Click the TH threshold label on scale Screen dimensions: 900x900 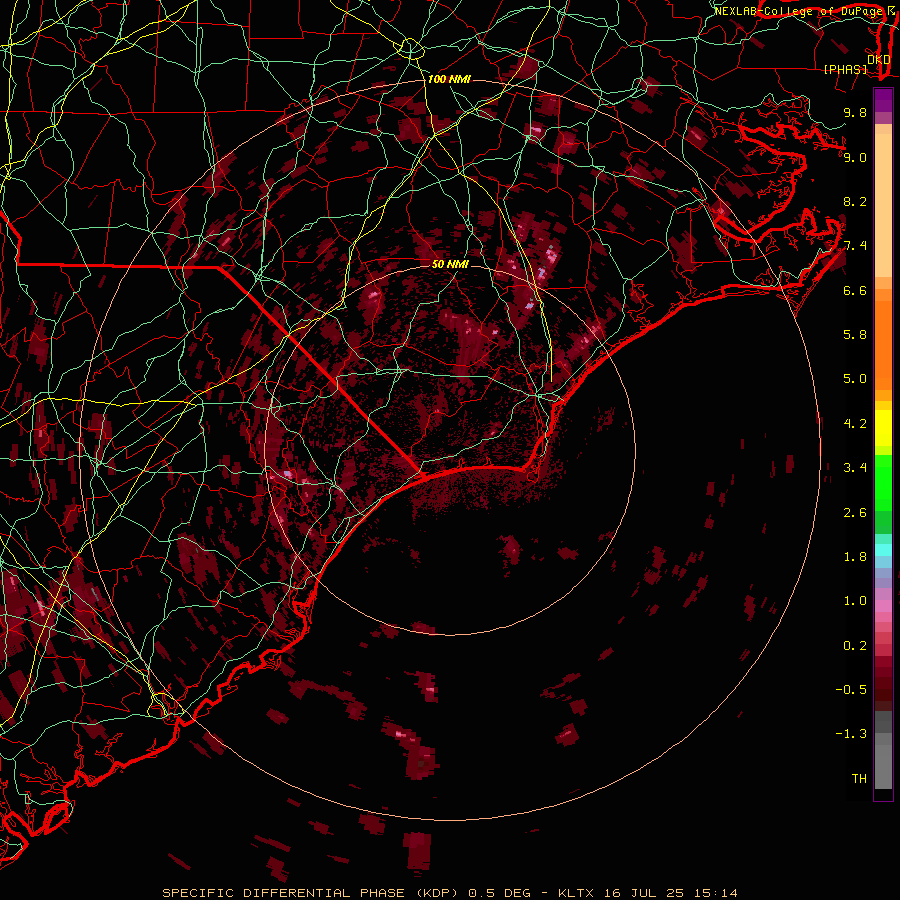(x=859, y=779)
